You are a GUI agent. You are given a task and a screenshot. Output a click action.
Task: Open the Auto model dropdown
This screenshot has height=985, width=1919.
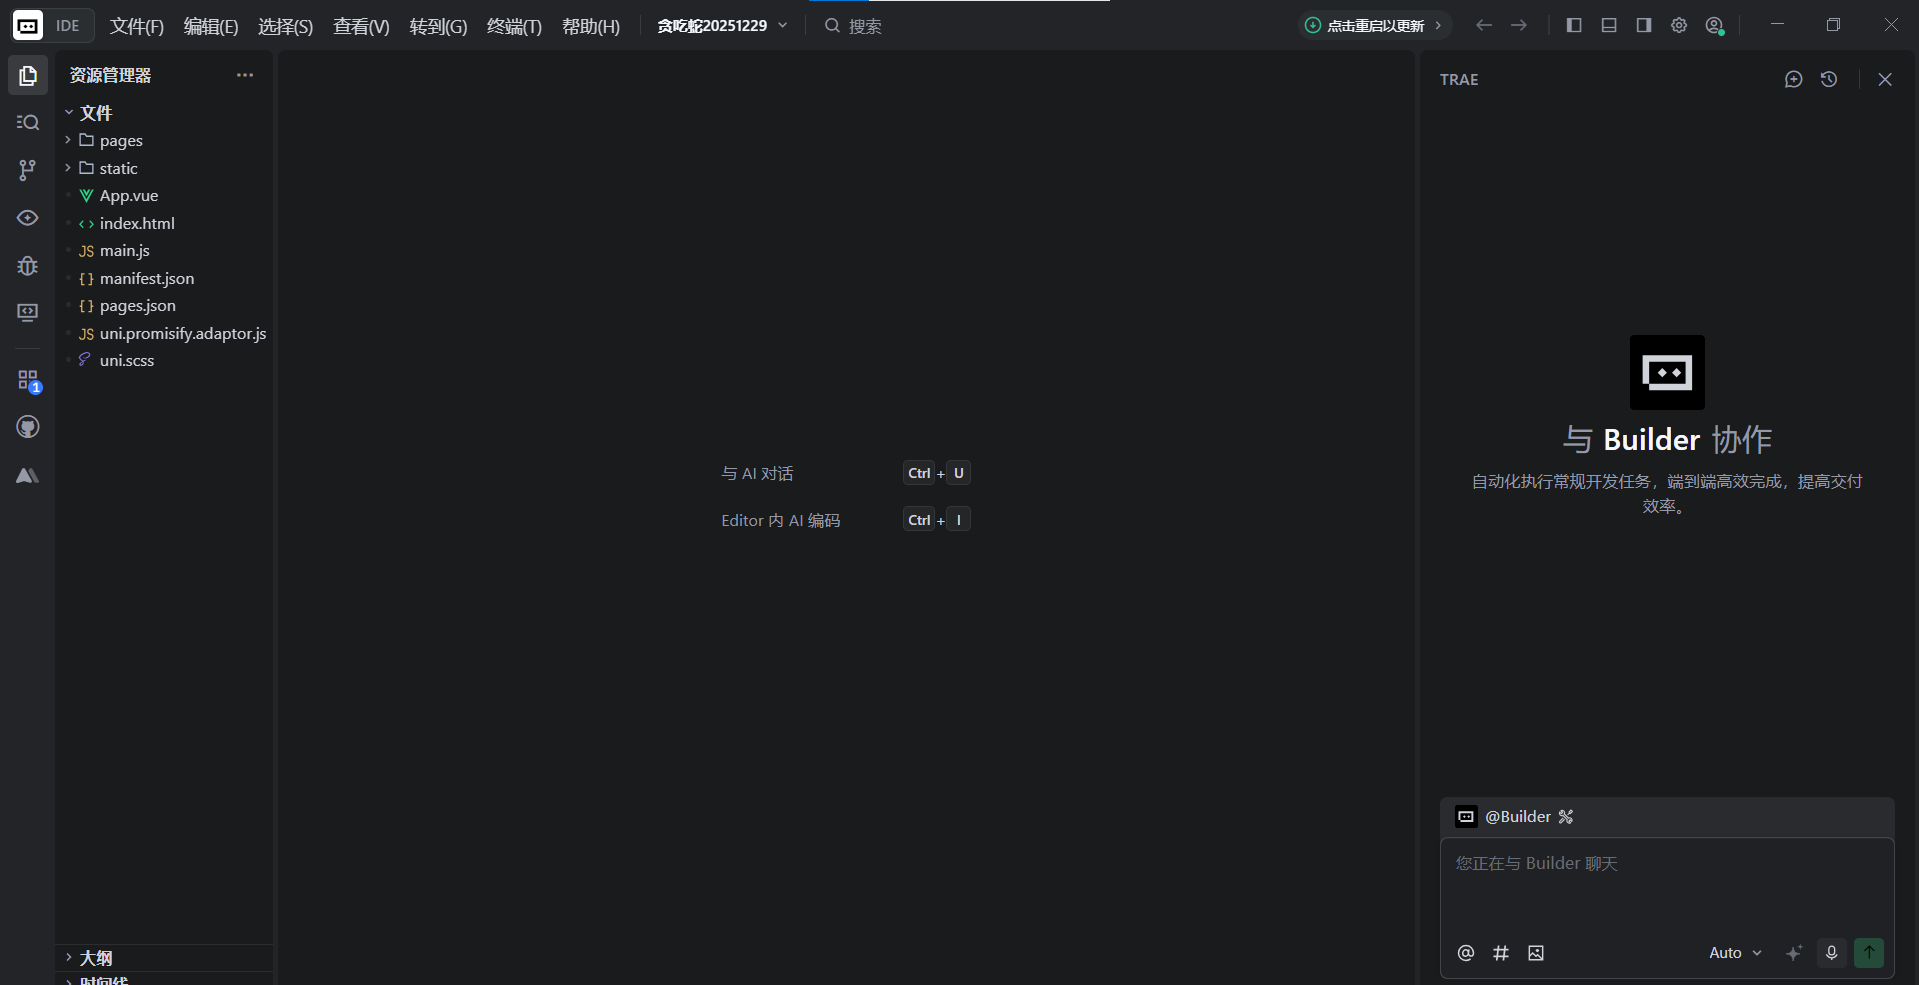click(x=1735, y=953)
